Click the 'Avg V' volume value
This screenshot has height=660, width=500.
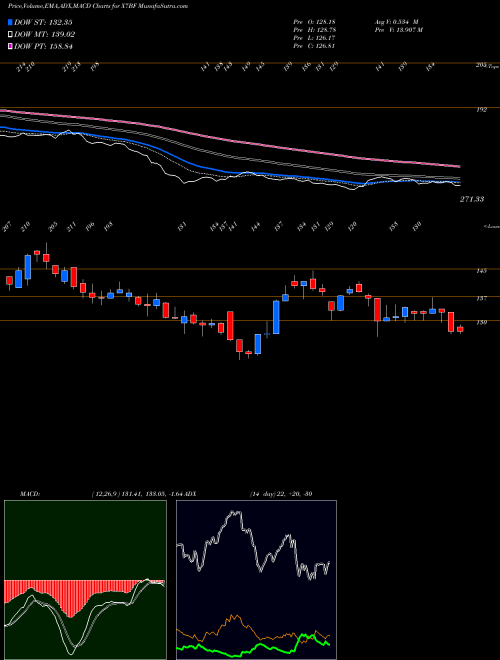396,22
